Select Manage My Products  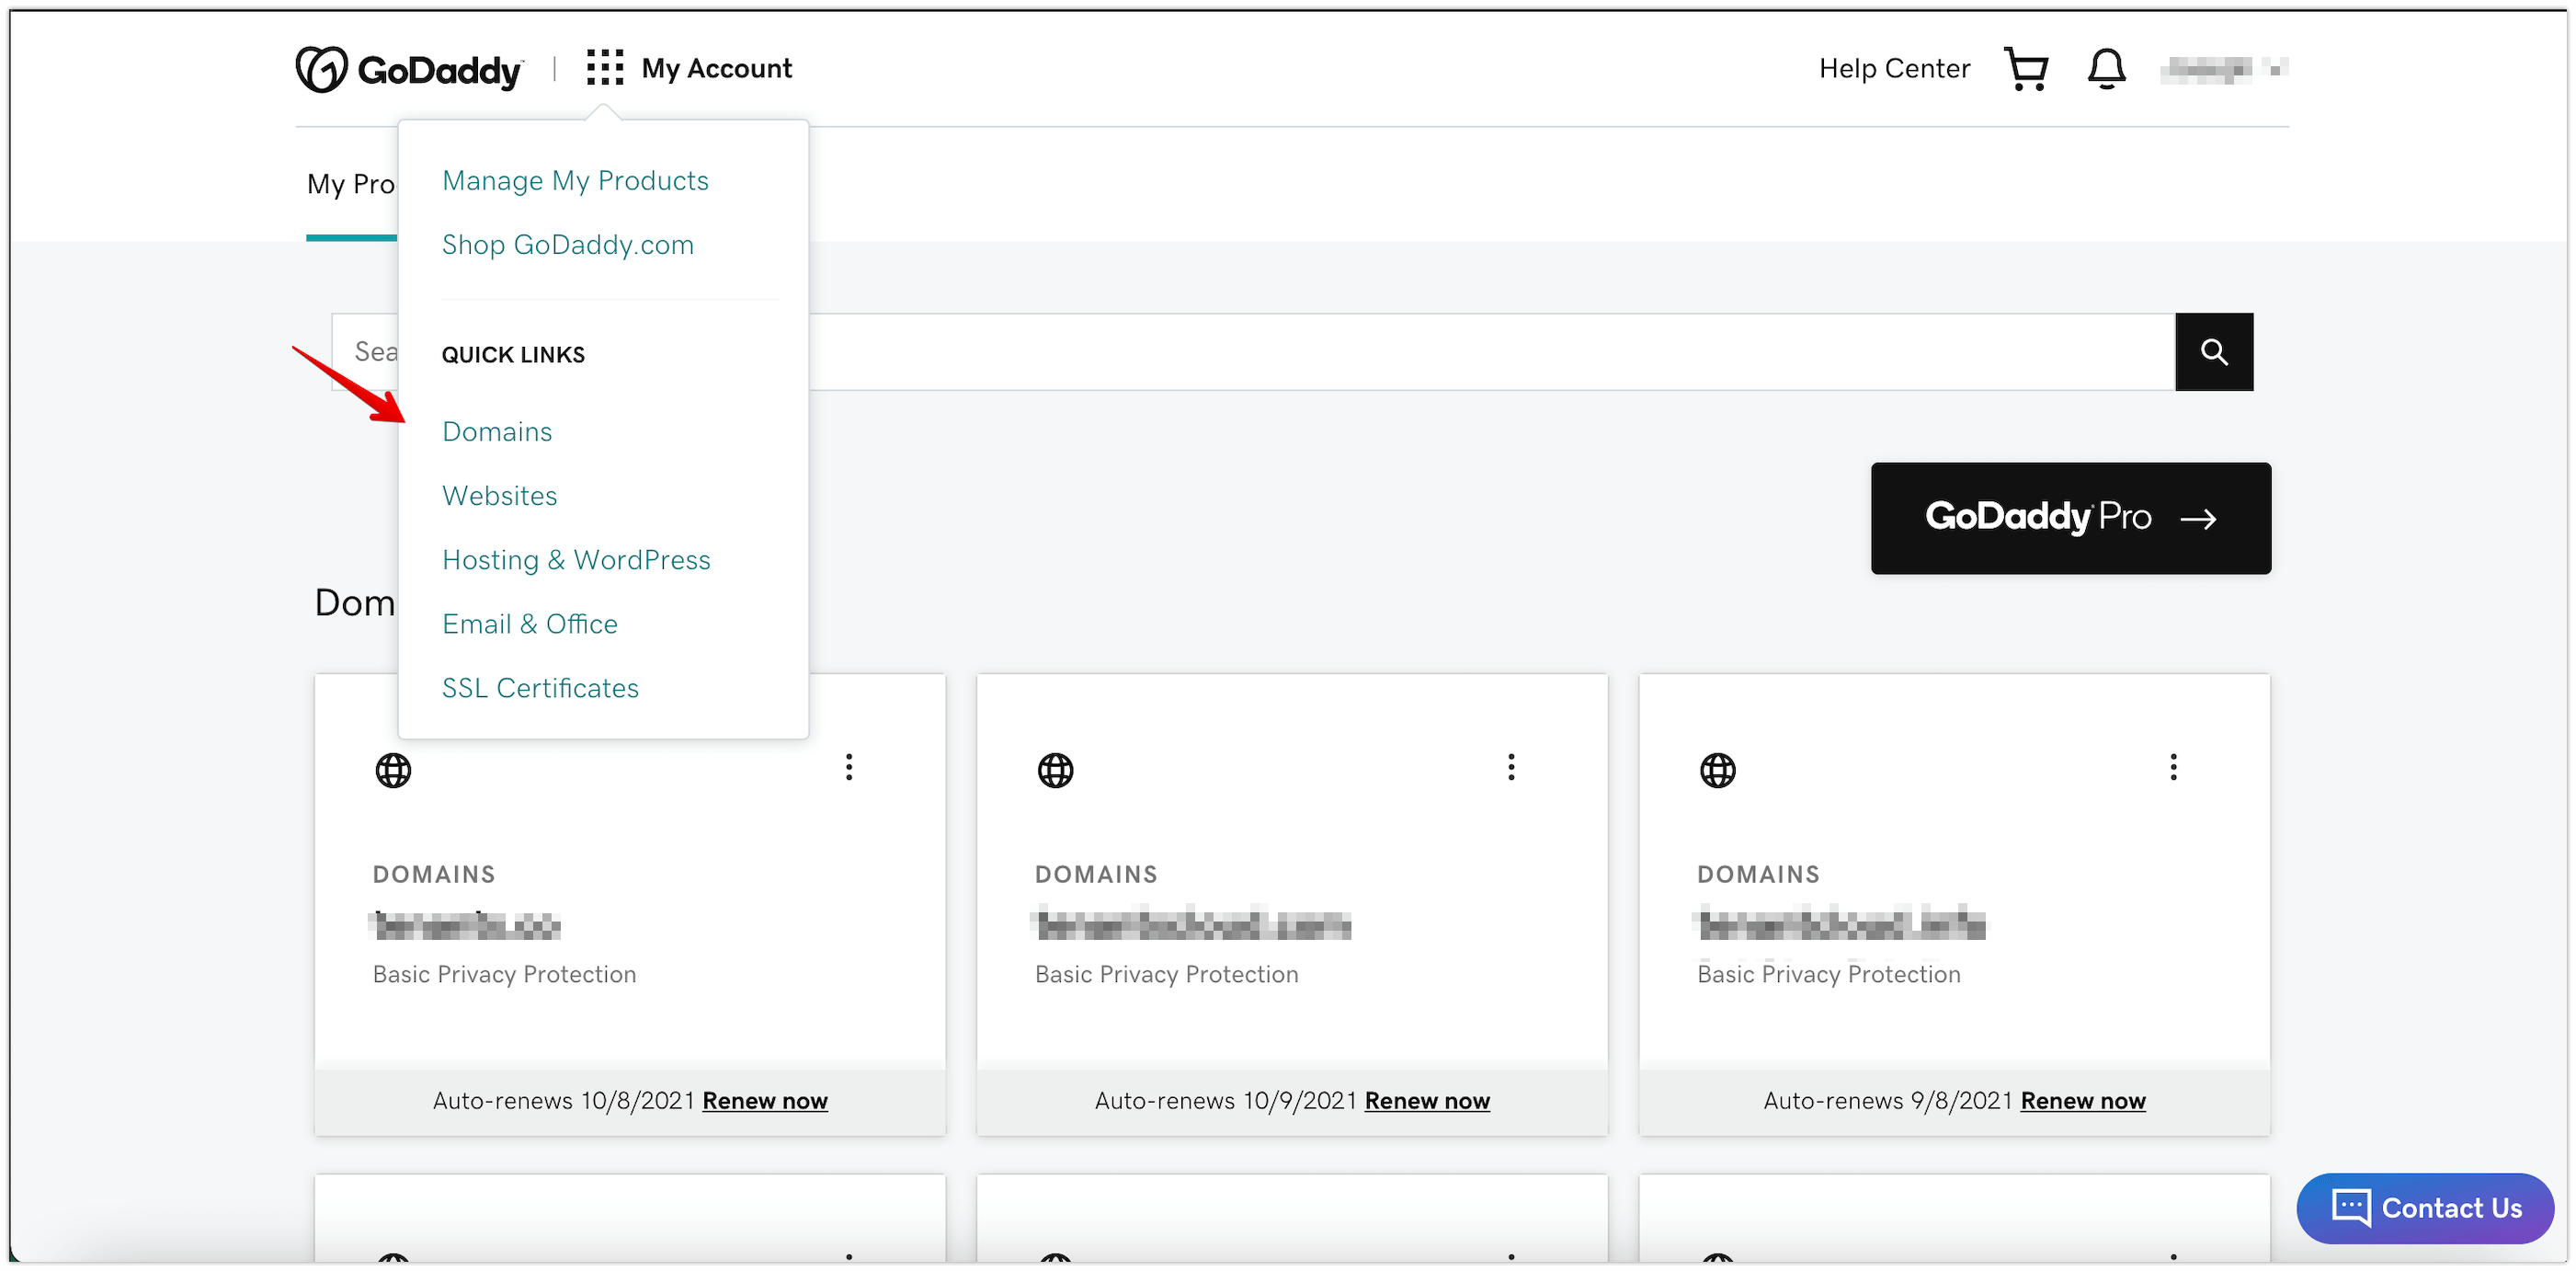click(575, 181)
